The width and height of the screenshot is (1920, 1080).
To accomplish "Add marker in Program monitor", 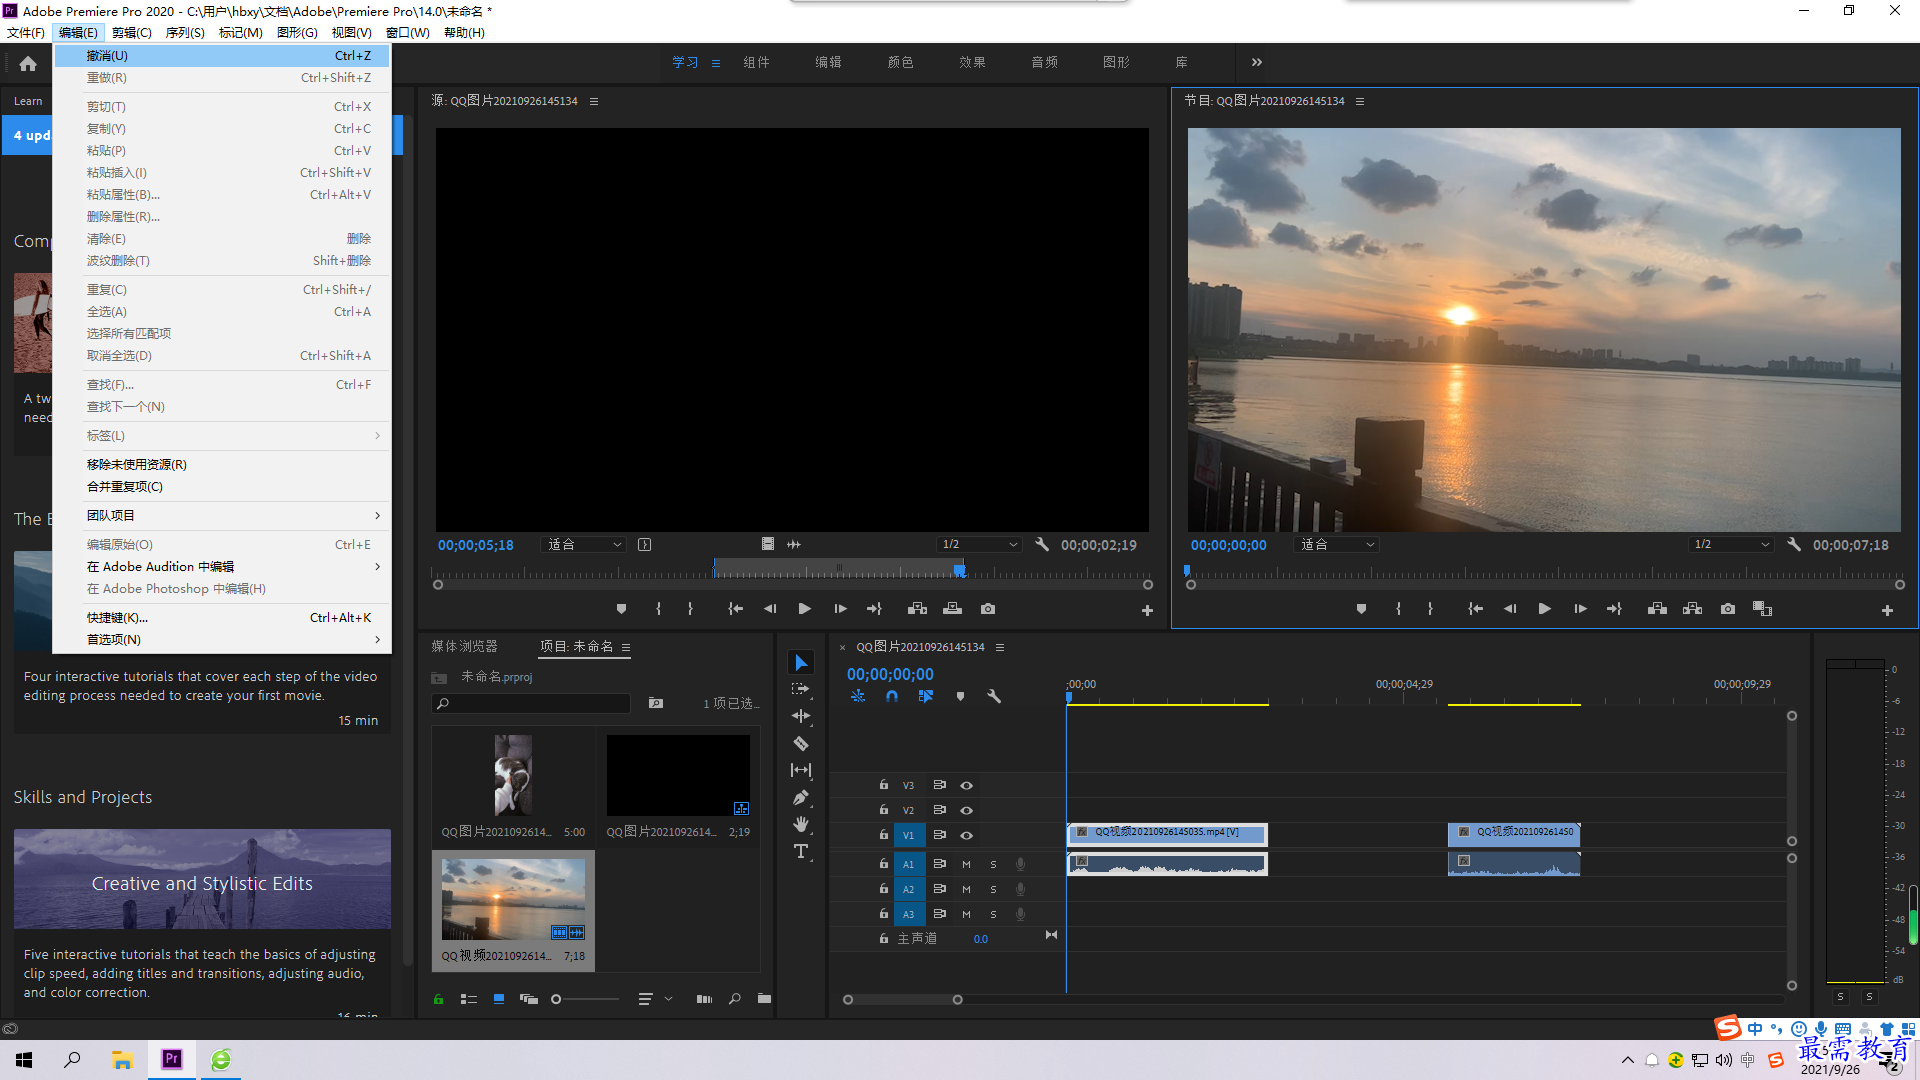I will (1361, 609).
